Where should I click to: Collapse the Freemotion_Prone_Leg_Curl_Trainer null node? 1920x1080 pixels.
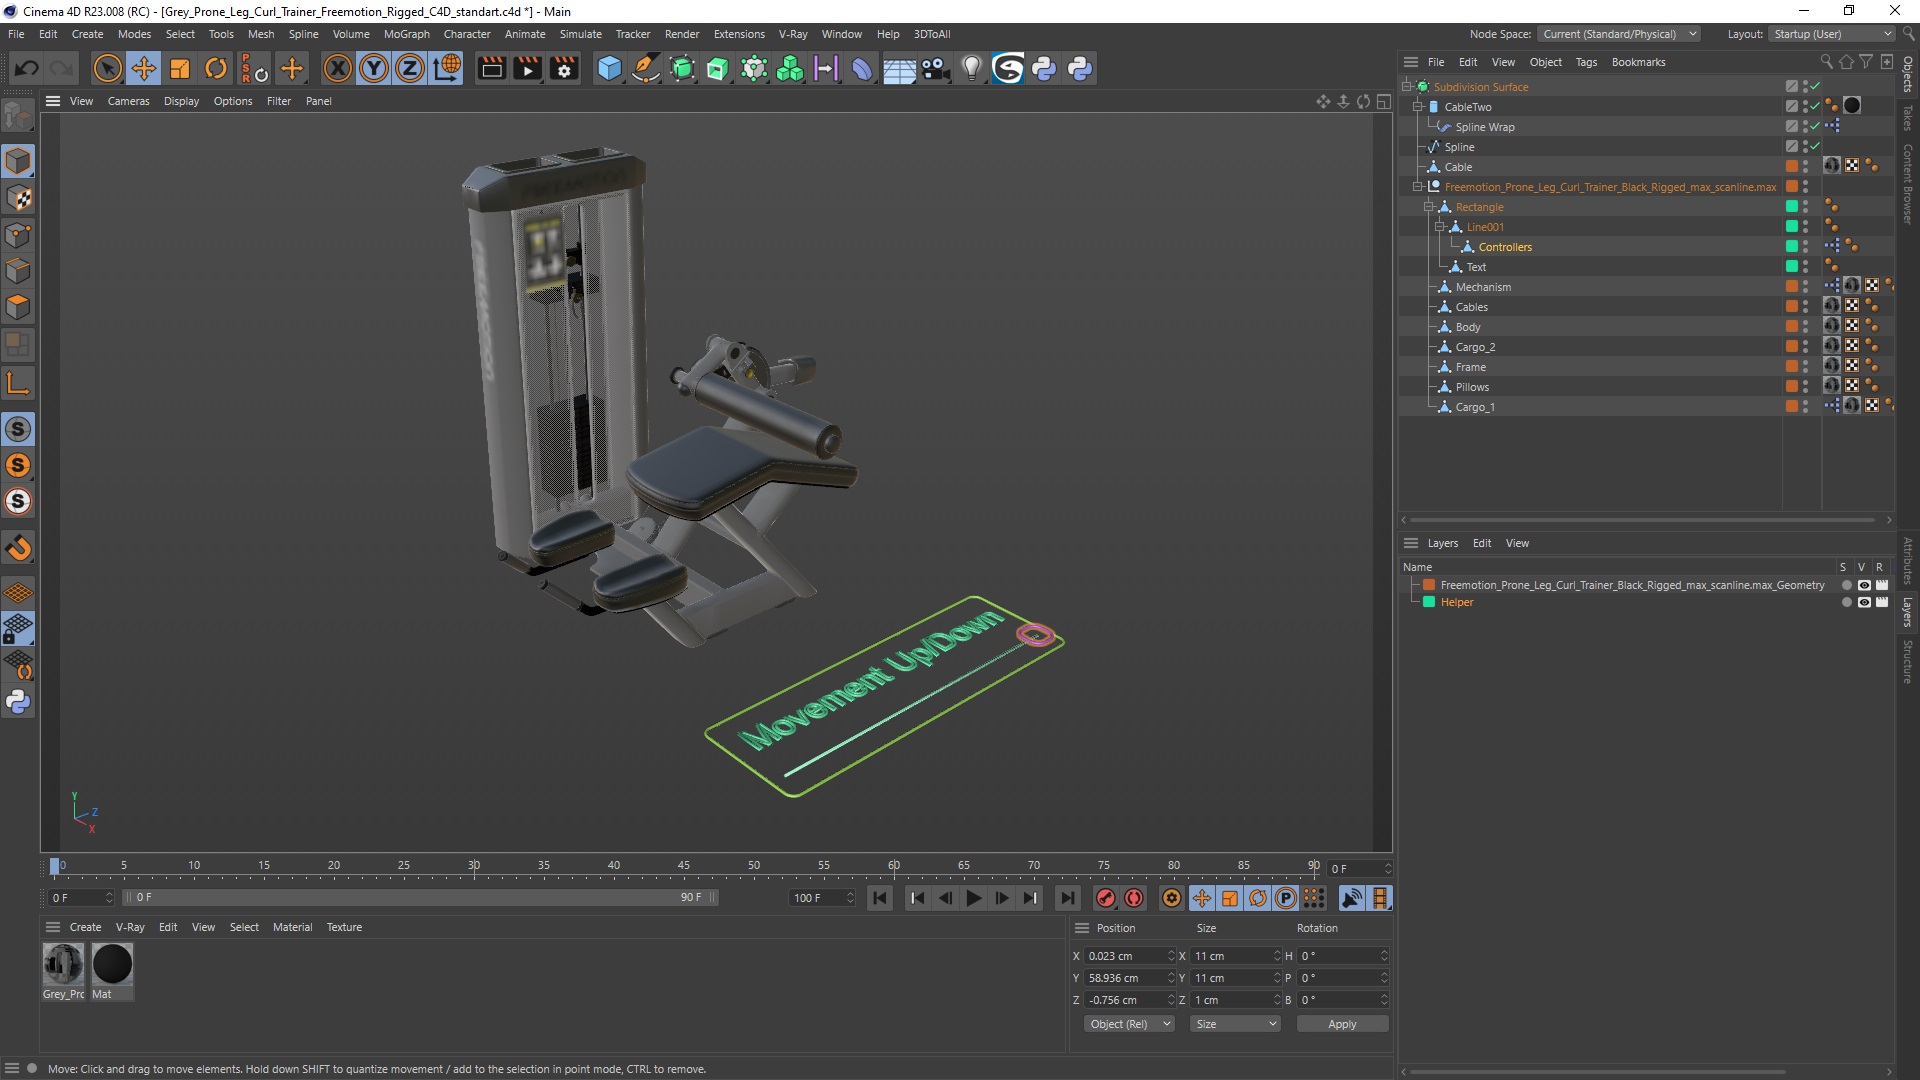pos(1418,187)
